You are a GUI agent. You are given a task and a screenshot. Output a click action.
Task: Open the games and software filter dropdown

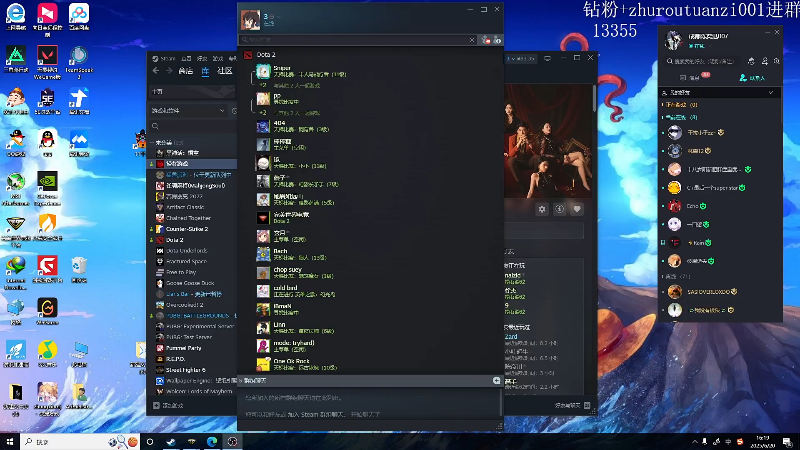click(188, 111)
